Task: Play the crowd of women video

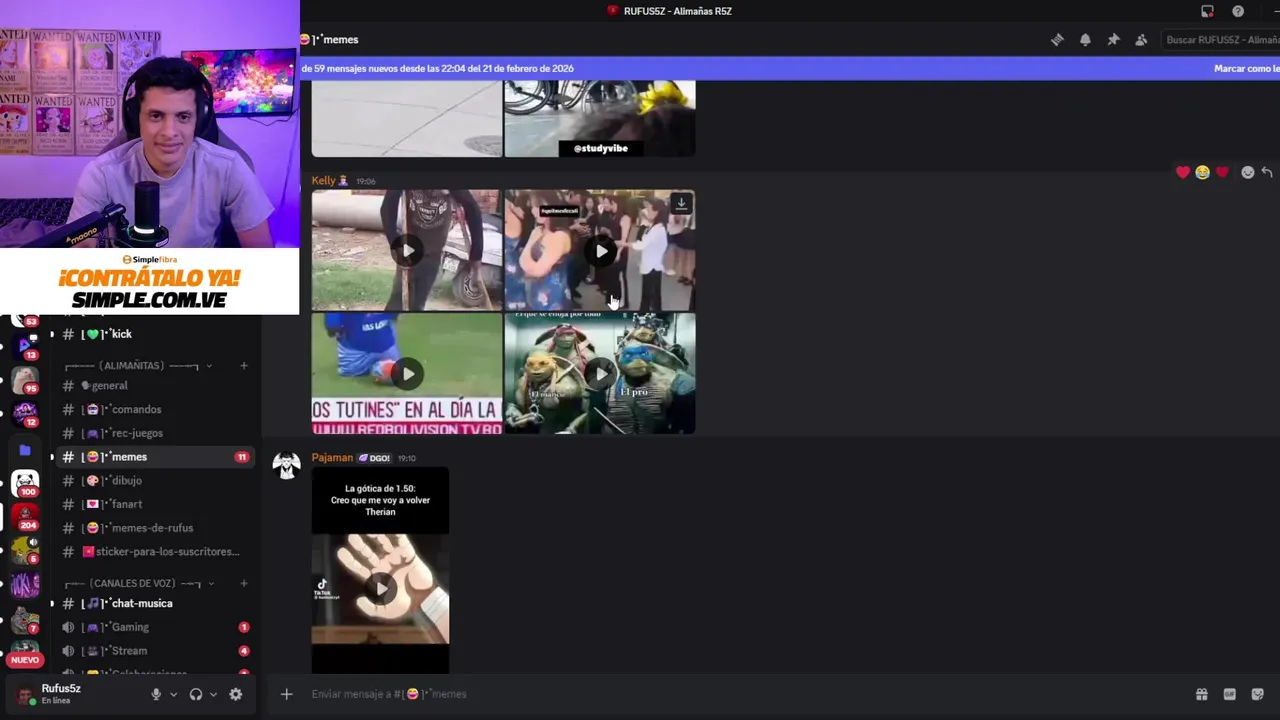Action: point(600,250)
